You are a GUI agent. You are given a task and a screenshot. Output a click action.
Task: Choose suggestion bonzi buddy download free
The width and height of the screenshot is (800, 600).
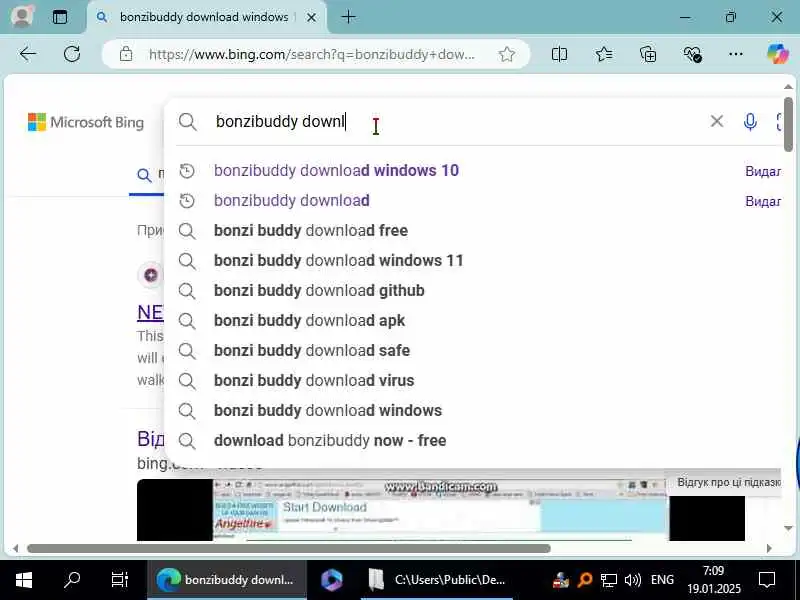tap(311, 231)
